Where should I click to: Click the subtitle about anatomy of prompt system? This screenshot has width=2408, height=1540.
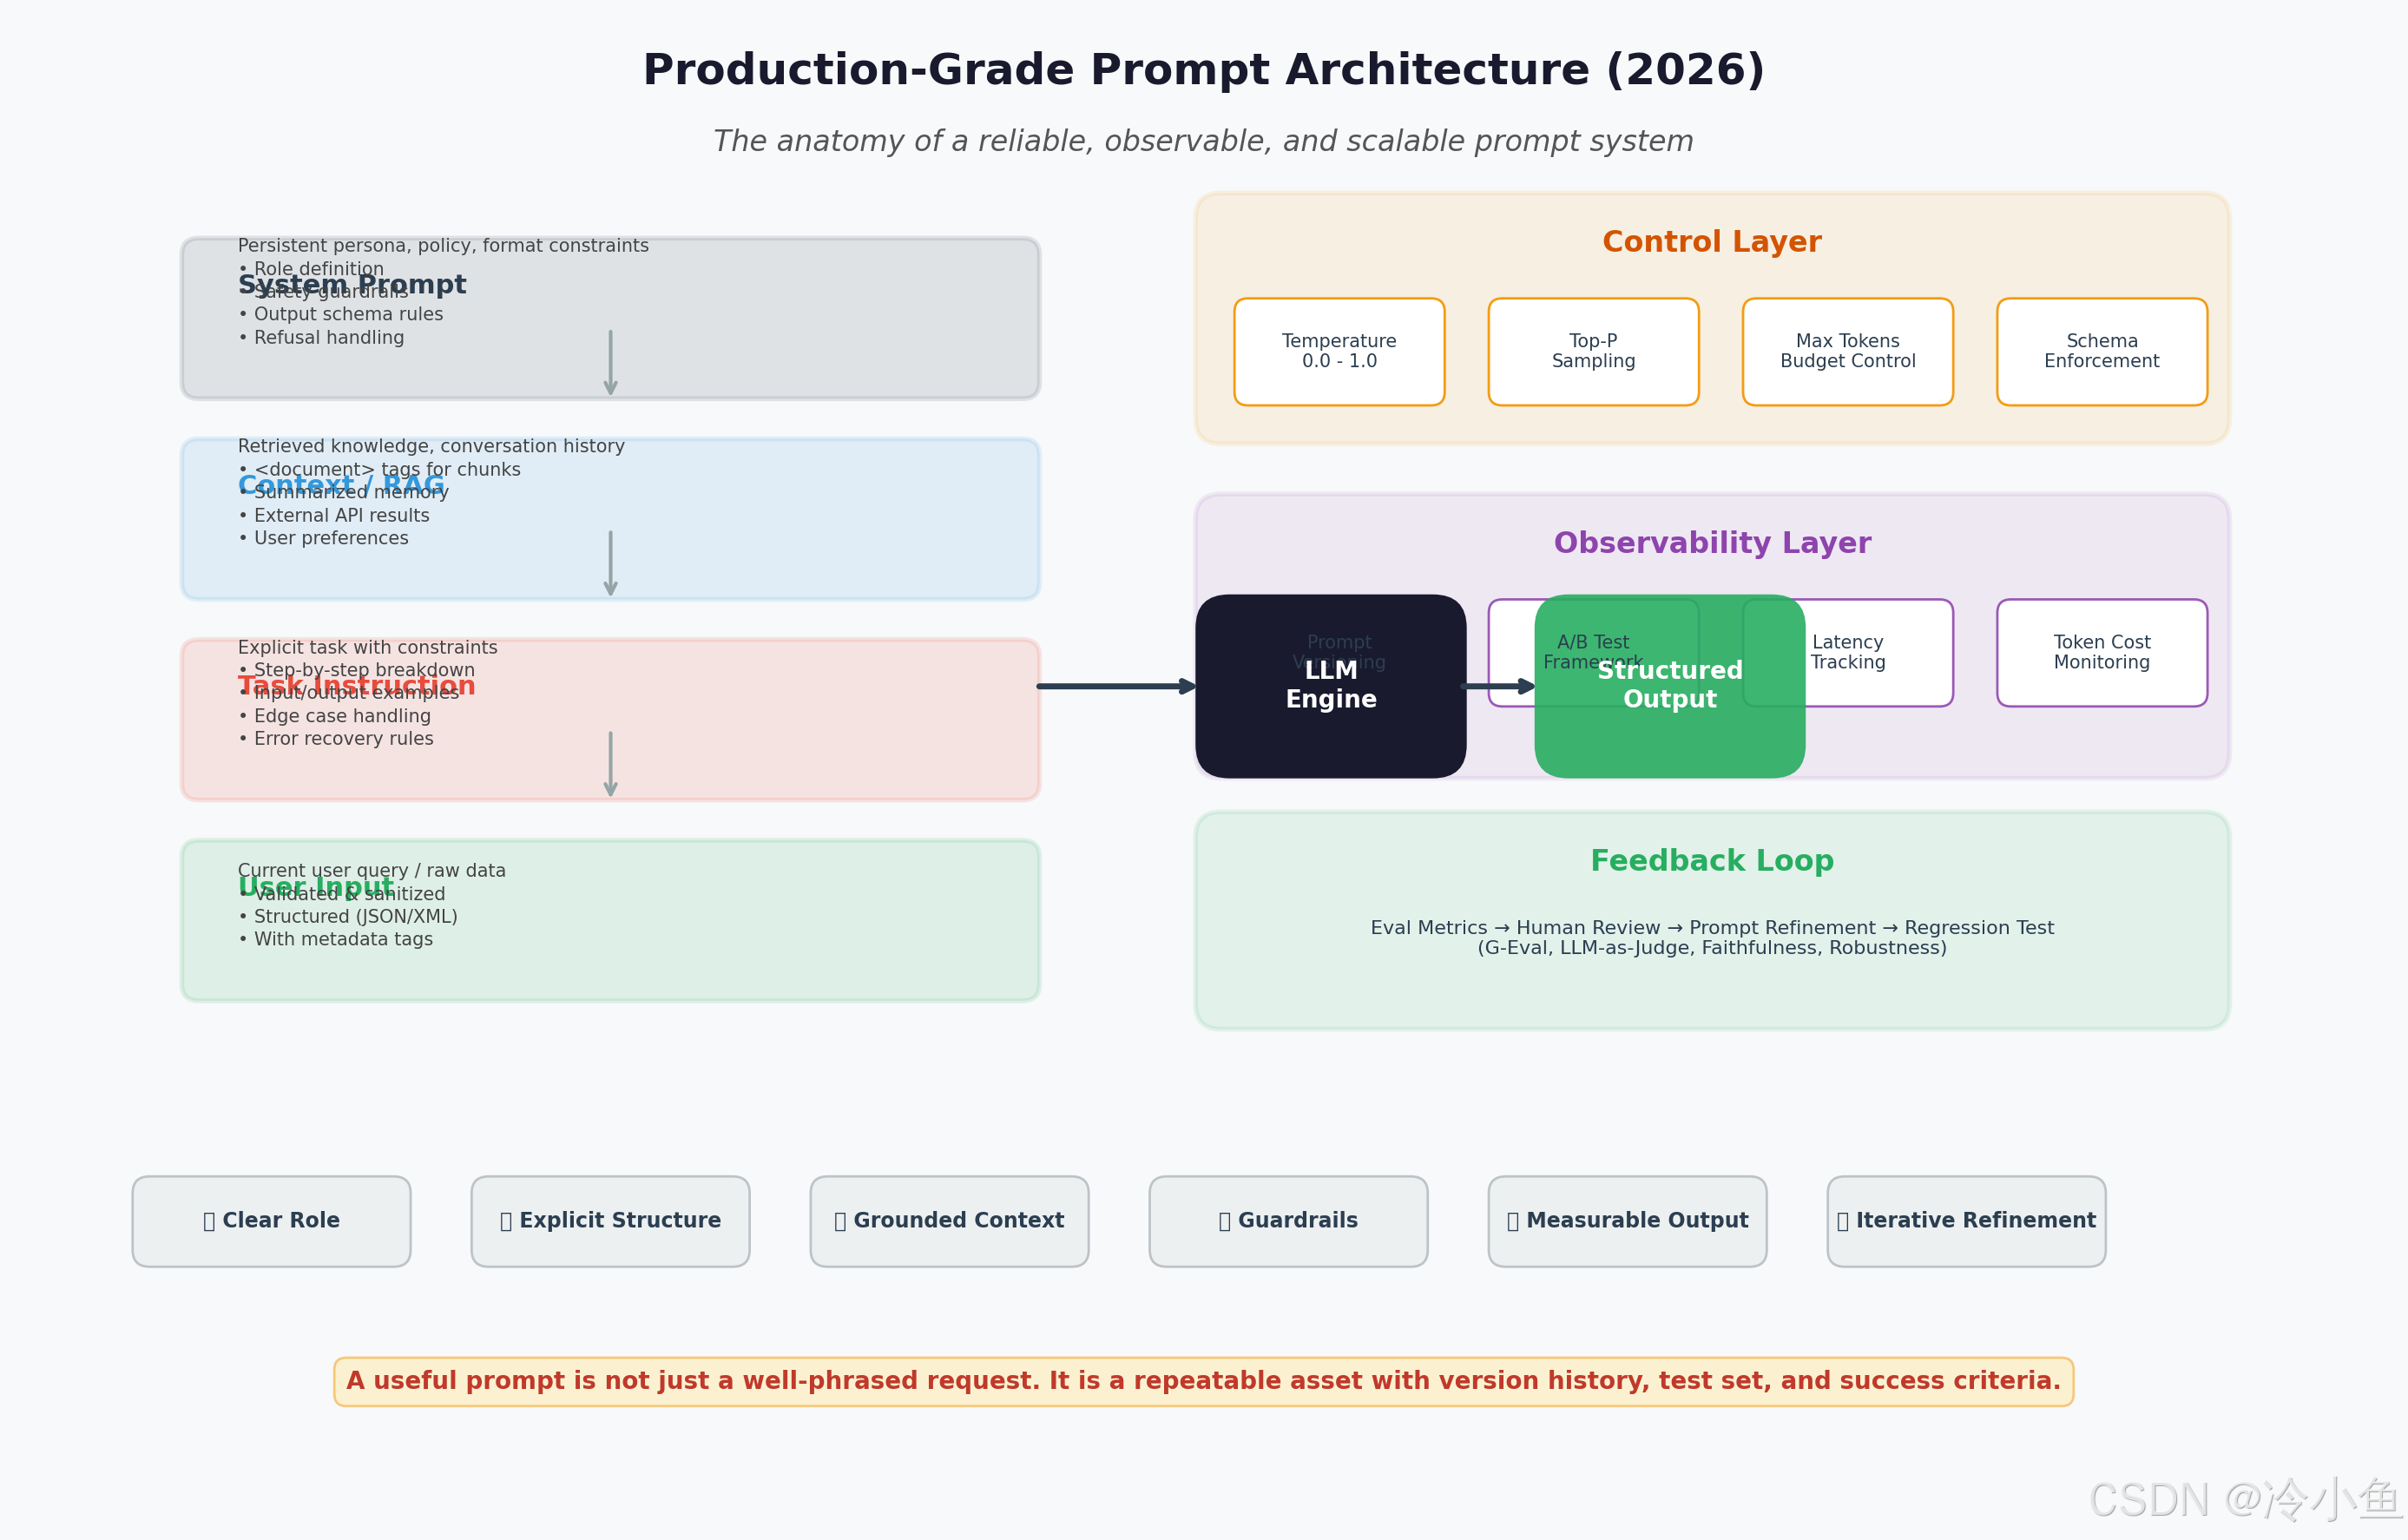pos(1203,141)
